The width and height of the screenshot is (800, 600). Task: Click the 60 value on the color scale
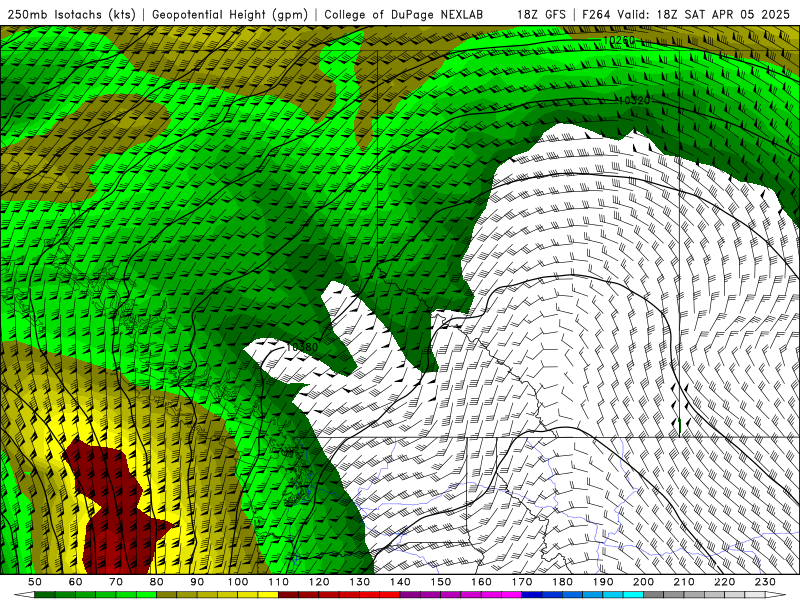pyautogui.click(x=76, y=582)
